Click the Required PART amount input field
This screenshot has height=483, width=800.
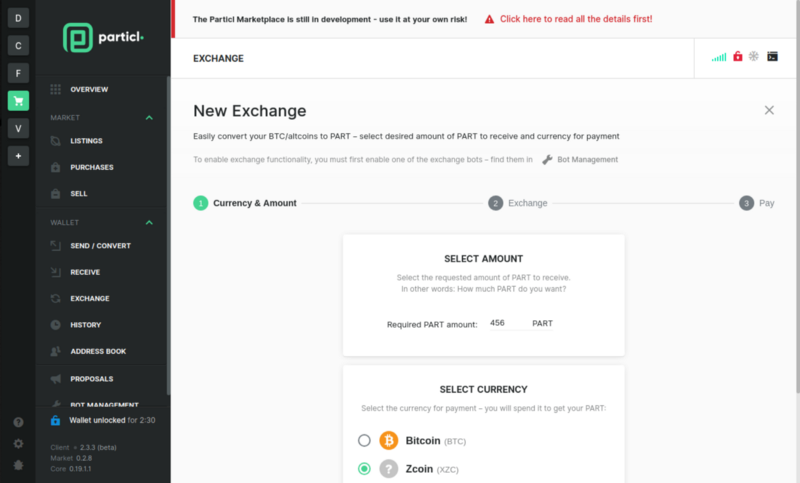tap(508, 323)
